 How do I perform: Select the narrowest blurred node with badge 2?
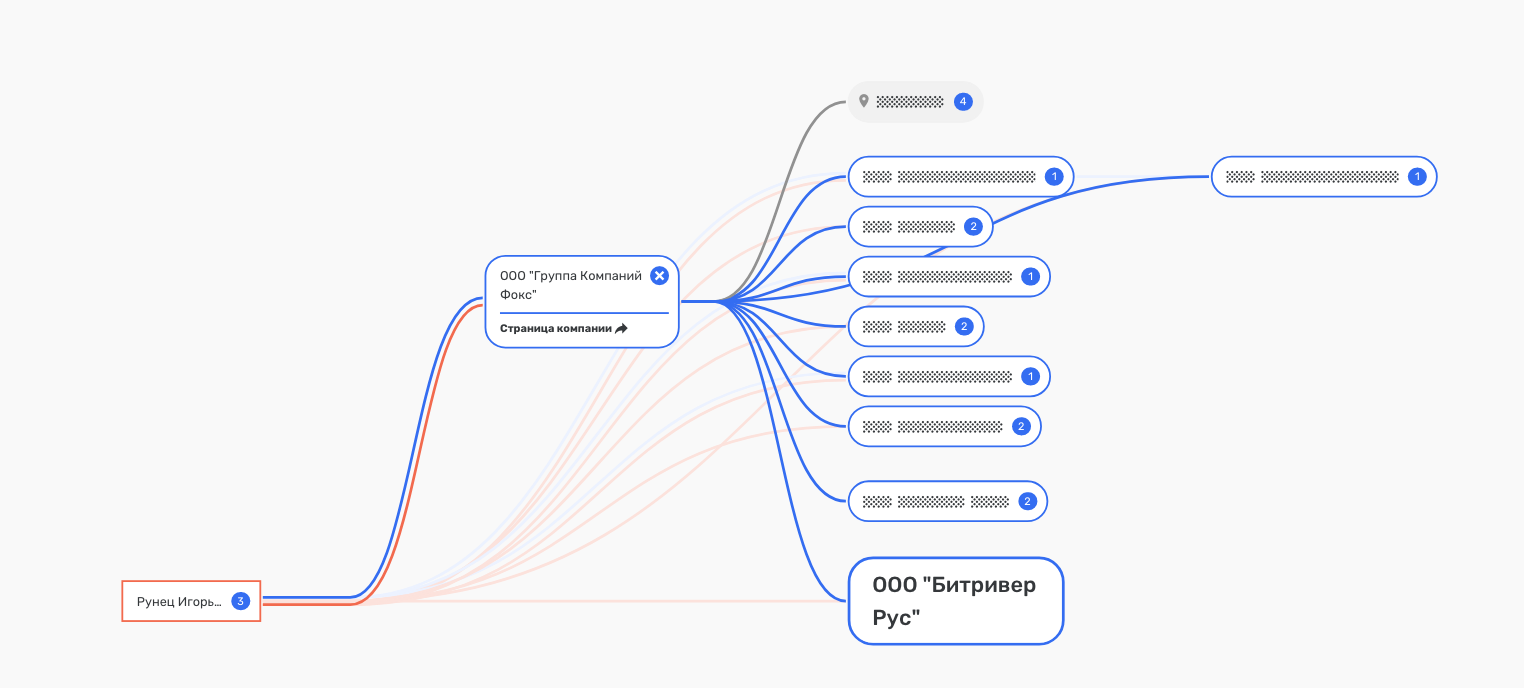(904, 326)
